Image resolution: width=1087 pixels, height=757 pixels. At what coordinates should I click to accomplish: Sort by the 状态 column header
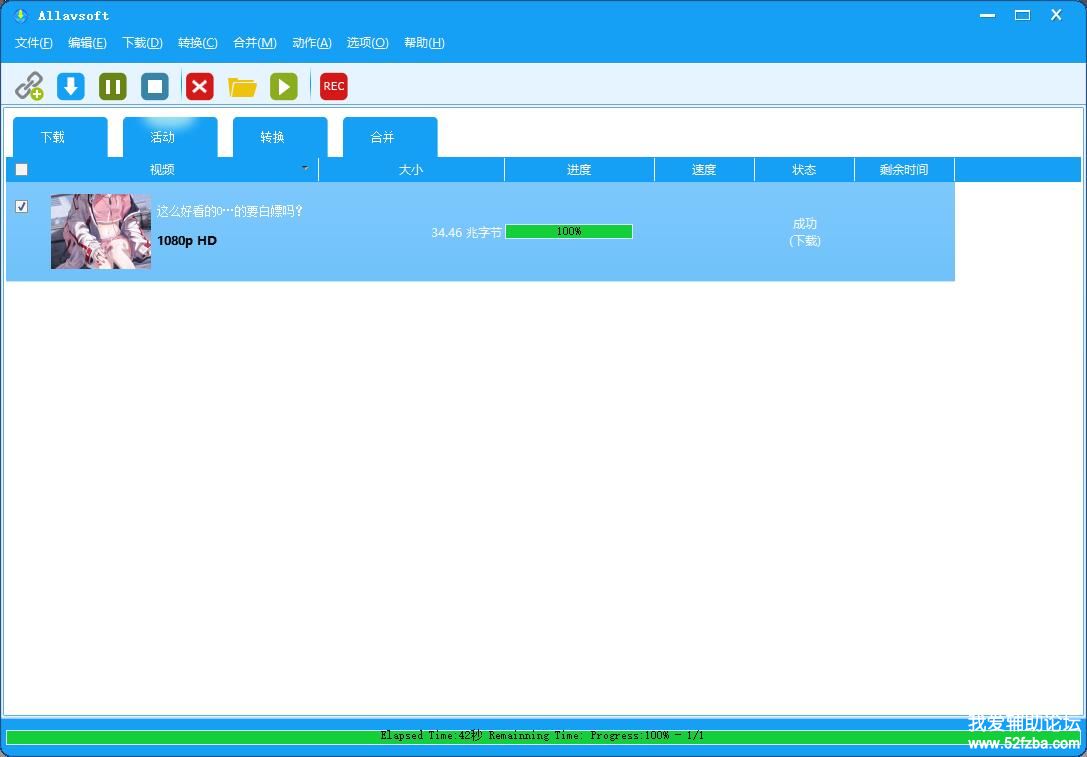click(x=804, y=170)
